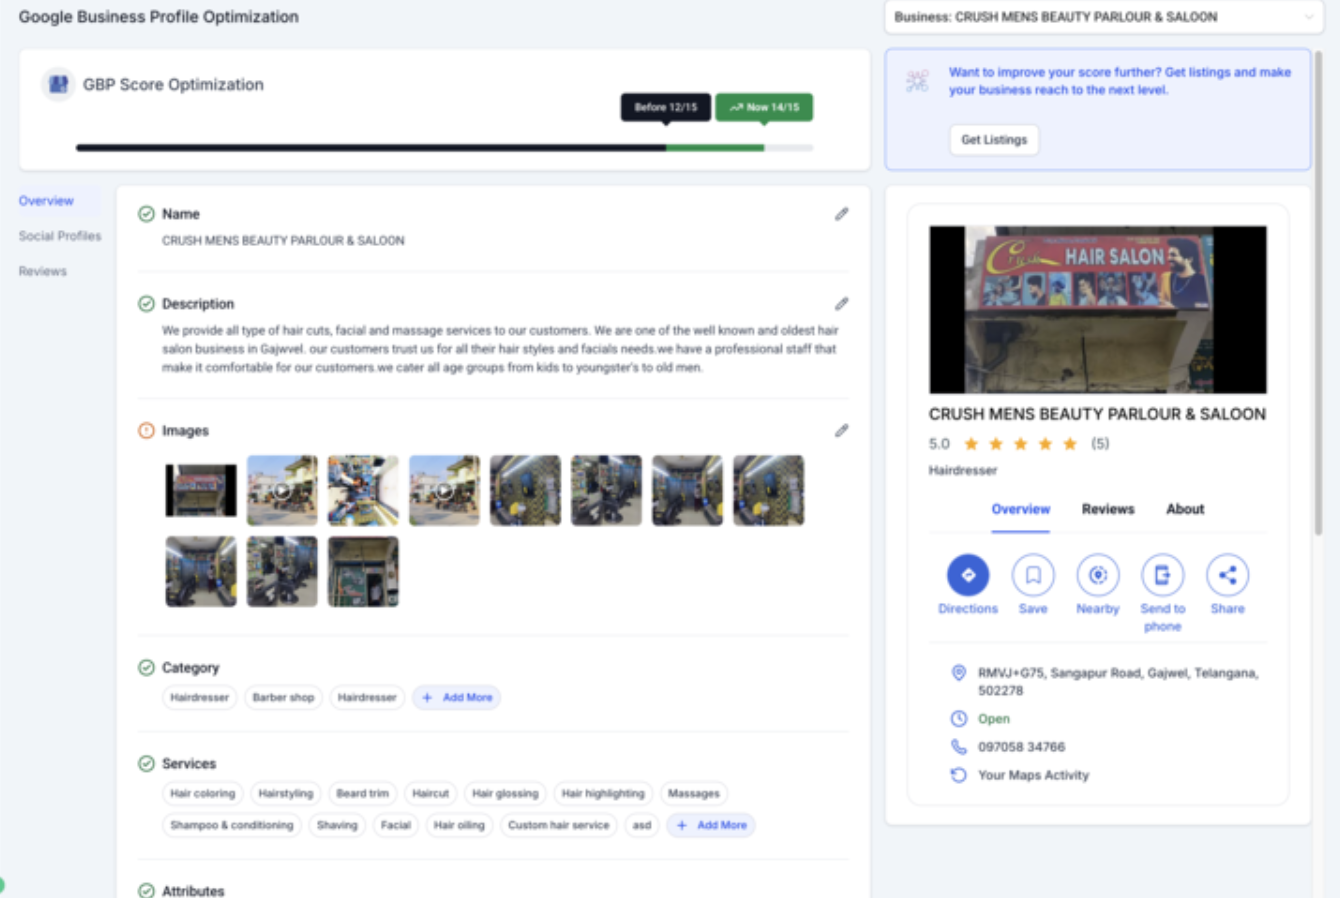Click the Sangapur Road address text
This screenshot has height=898, width=1340.
tap(1118, 682)
